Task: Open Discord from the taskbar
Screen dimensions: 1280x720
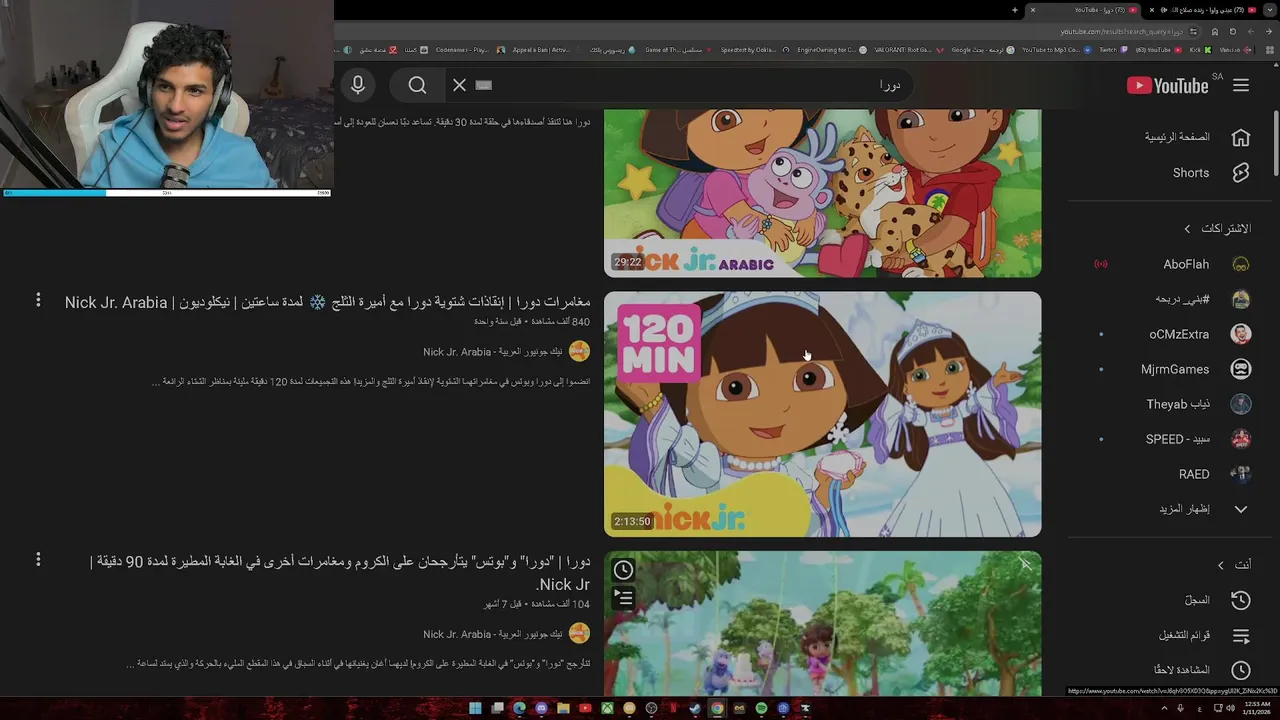Action: [x=542, y=708]
